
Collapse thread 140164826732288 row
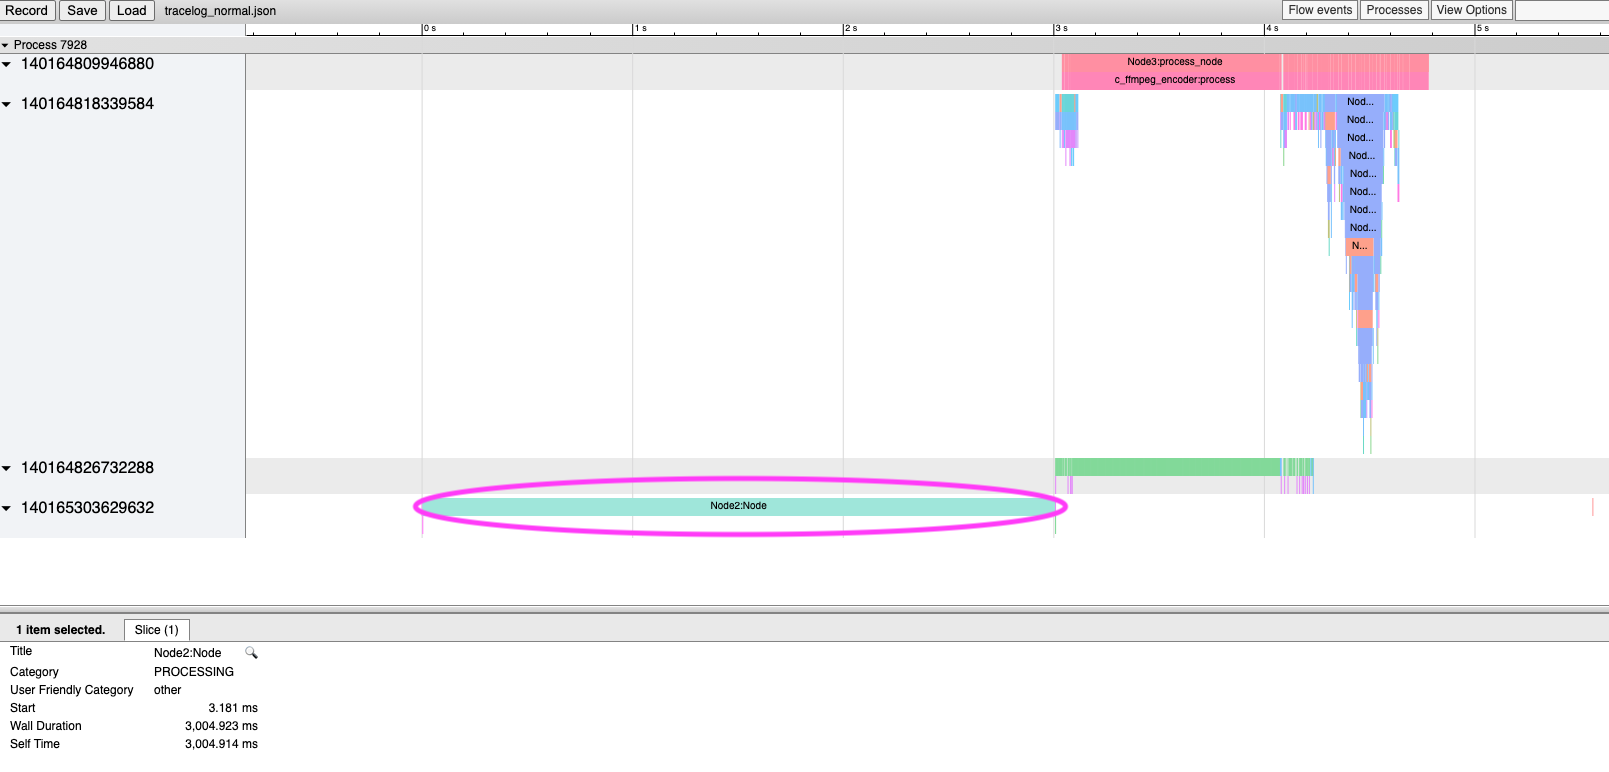point(7,468)
